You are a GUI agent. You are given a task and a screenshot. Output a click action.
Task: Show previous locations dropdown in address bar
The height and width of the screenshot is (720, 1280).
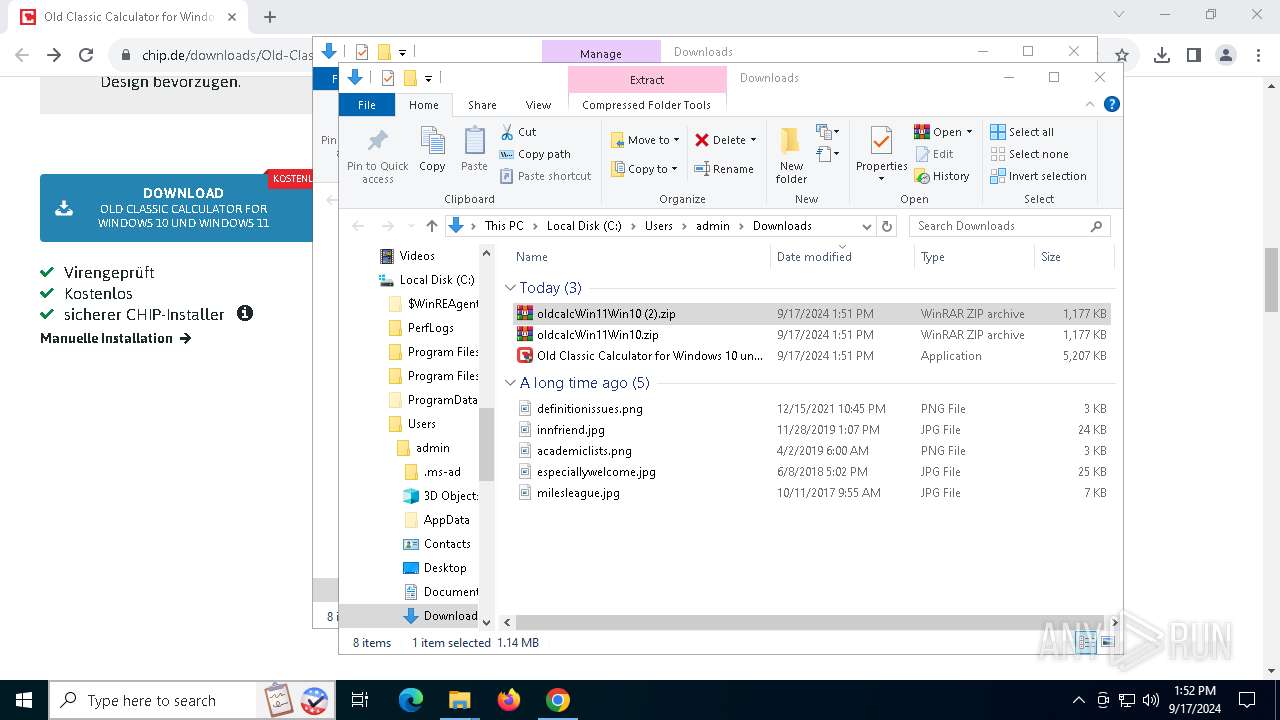pos(866,226)
